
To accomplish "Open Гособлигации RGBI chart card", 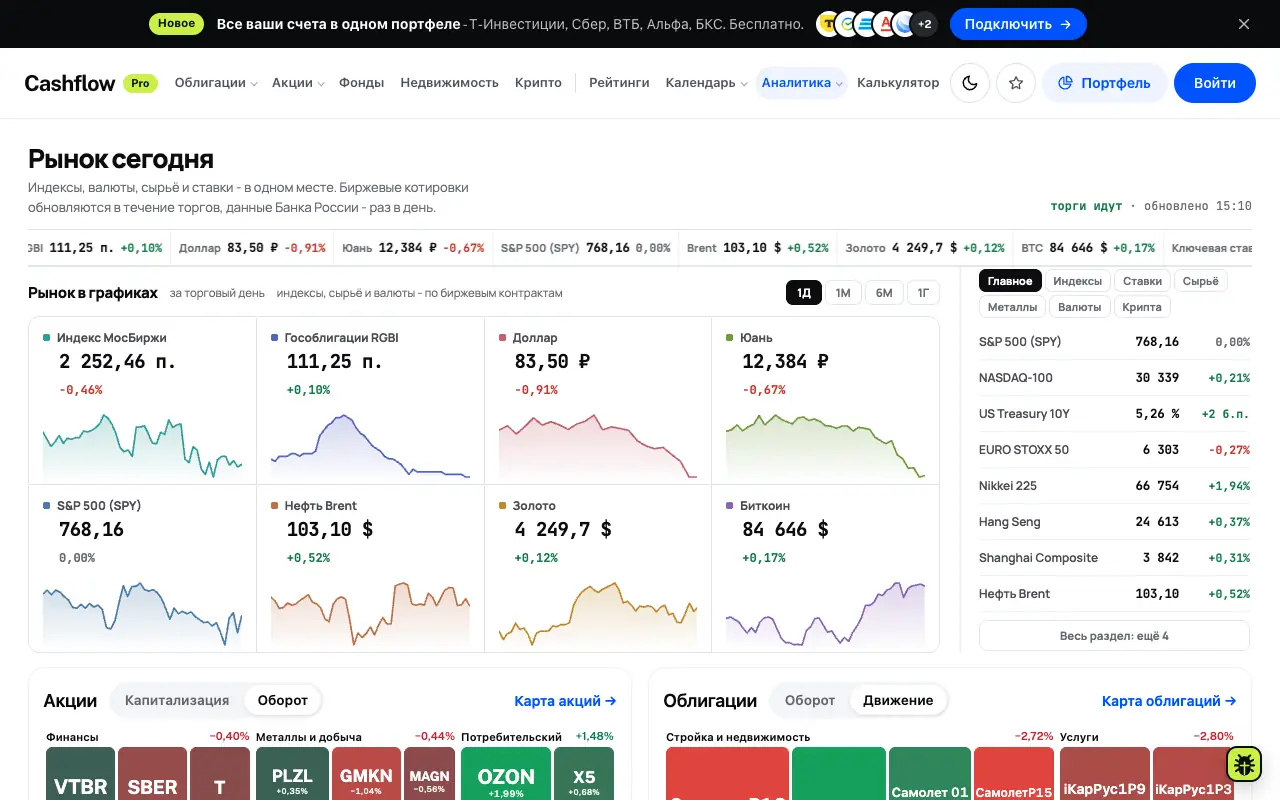I will pos(370,401).
